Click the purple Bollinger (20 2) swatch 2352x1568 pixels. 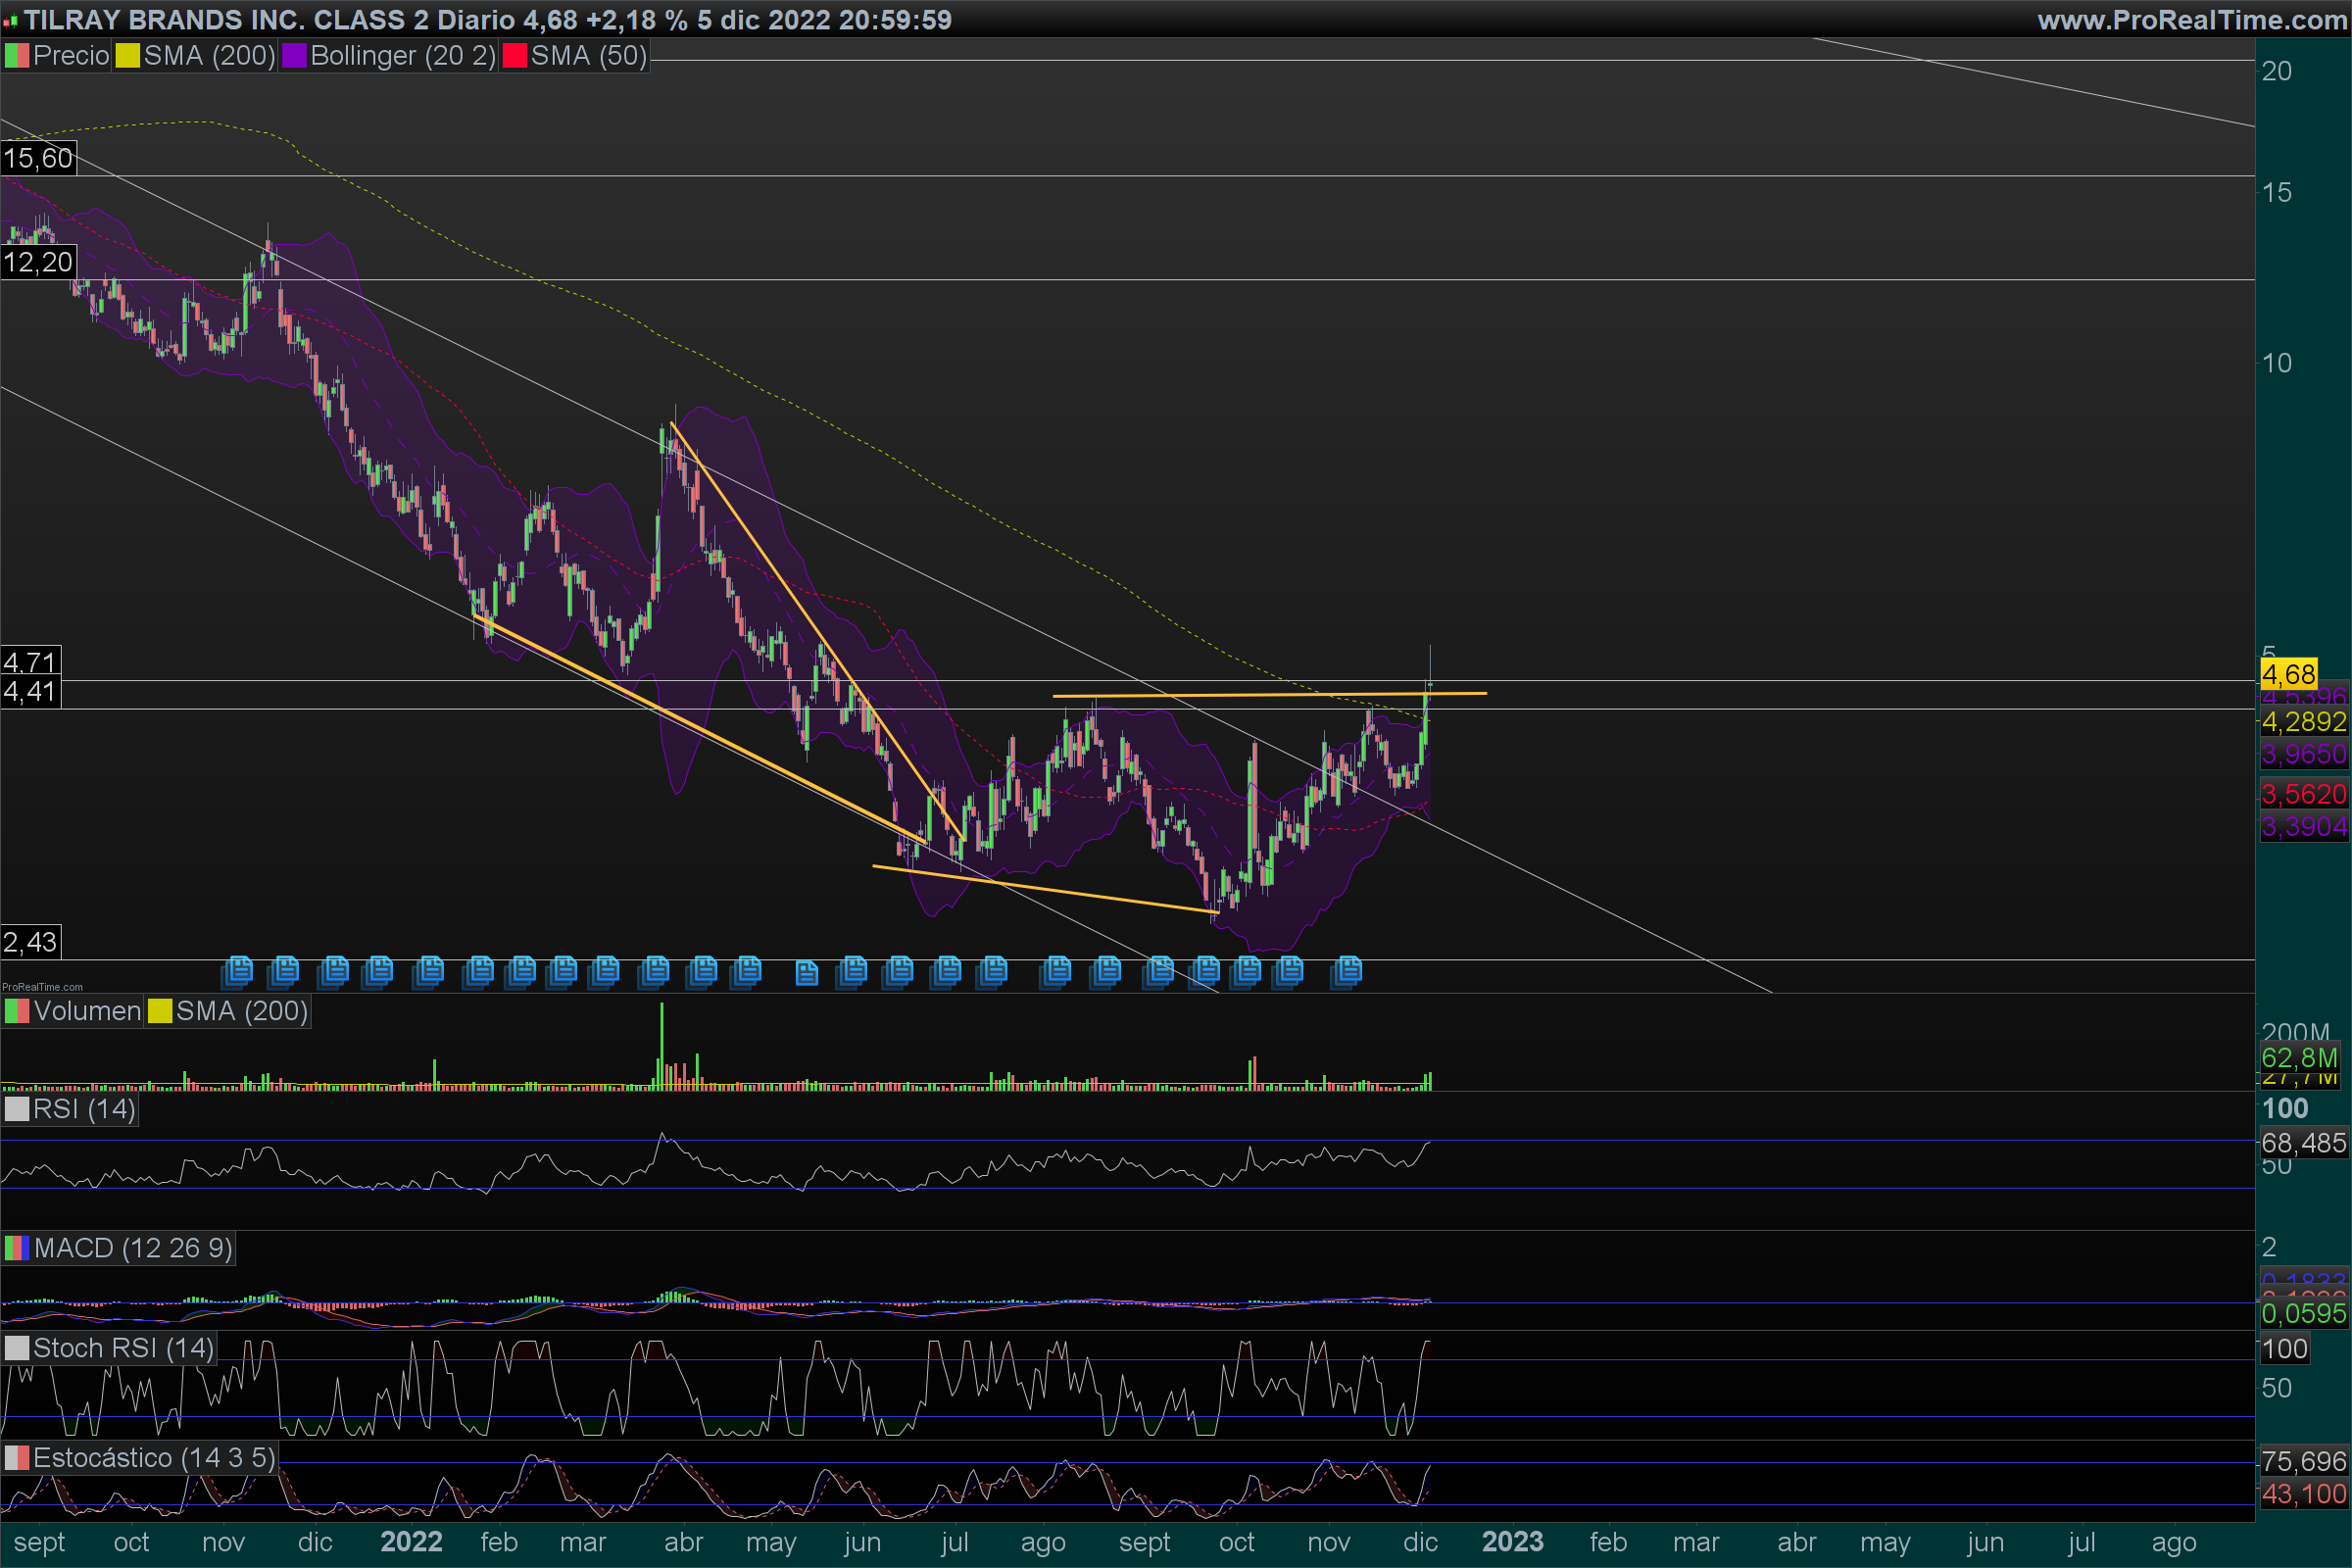click(294, 56)
